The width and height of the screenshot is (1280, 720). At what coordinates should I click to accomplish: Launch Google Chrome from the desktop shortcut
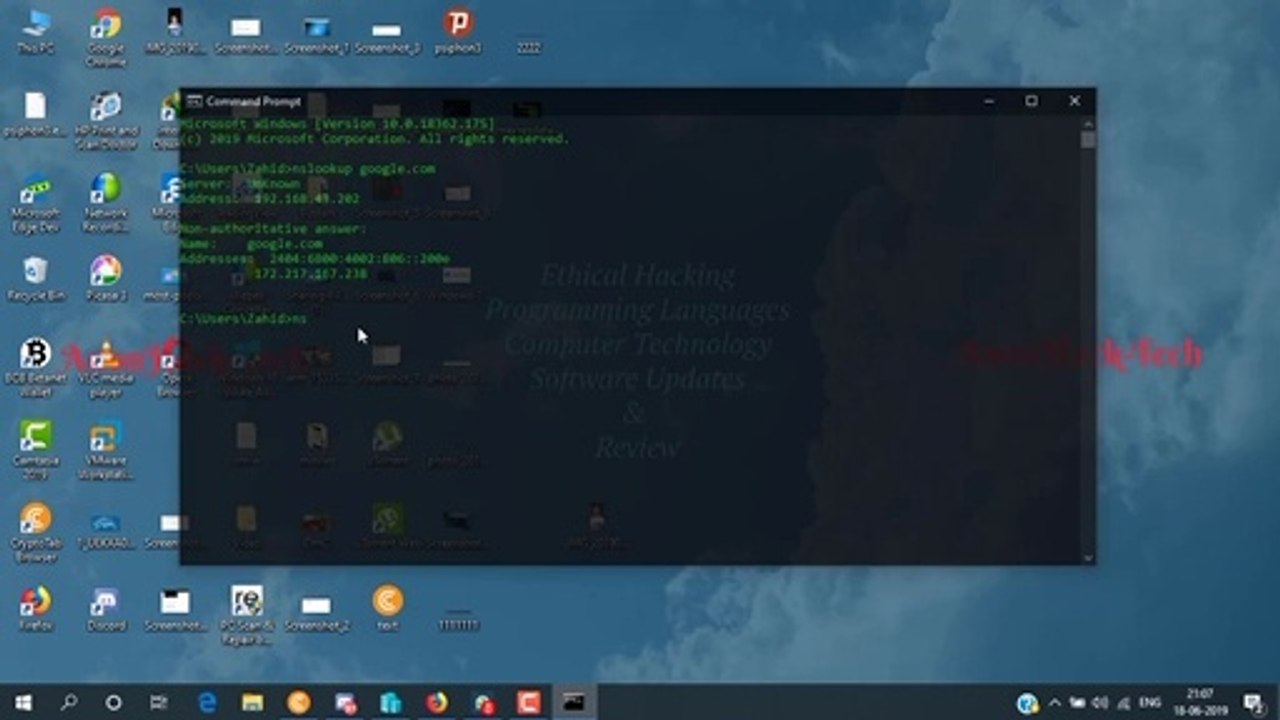(105, 37)
